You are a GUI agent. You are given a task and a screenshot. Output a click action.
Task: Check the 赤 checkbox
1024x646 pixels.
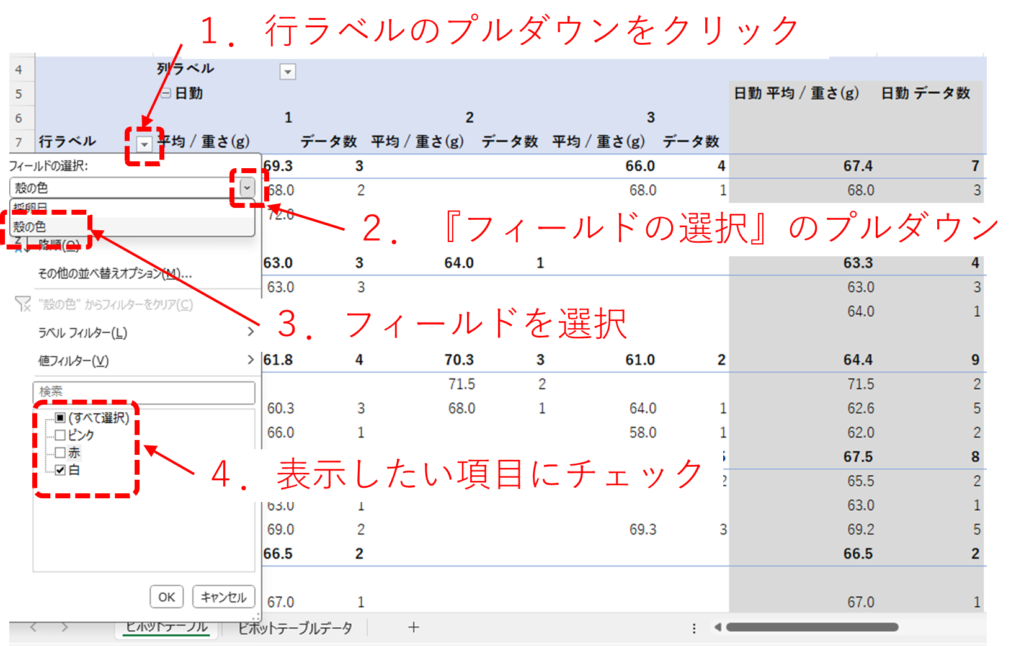pyautogui.click(x=61, y=452)
